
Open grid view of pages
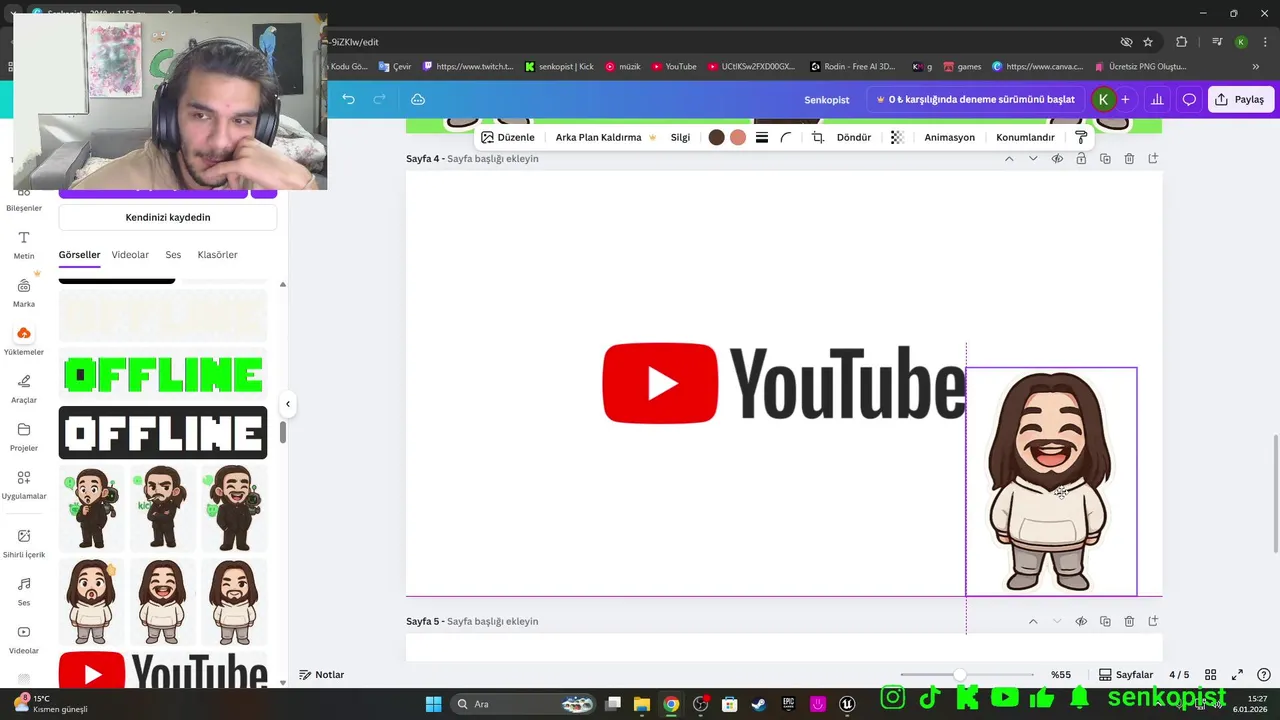[x=1210, y=675]
